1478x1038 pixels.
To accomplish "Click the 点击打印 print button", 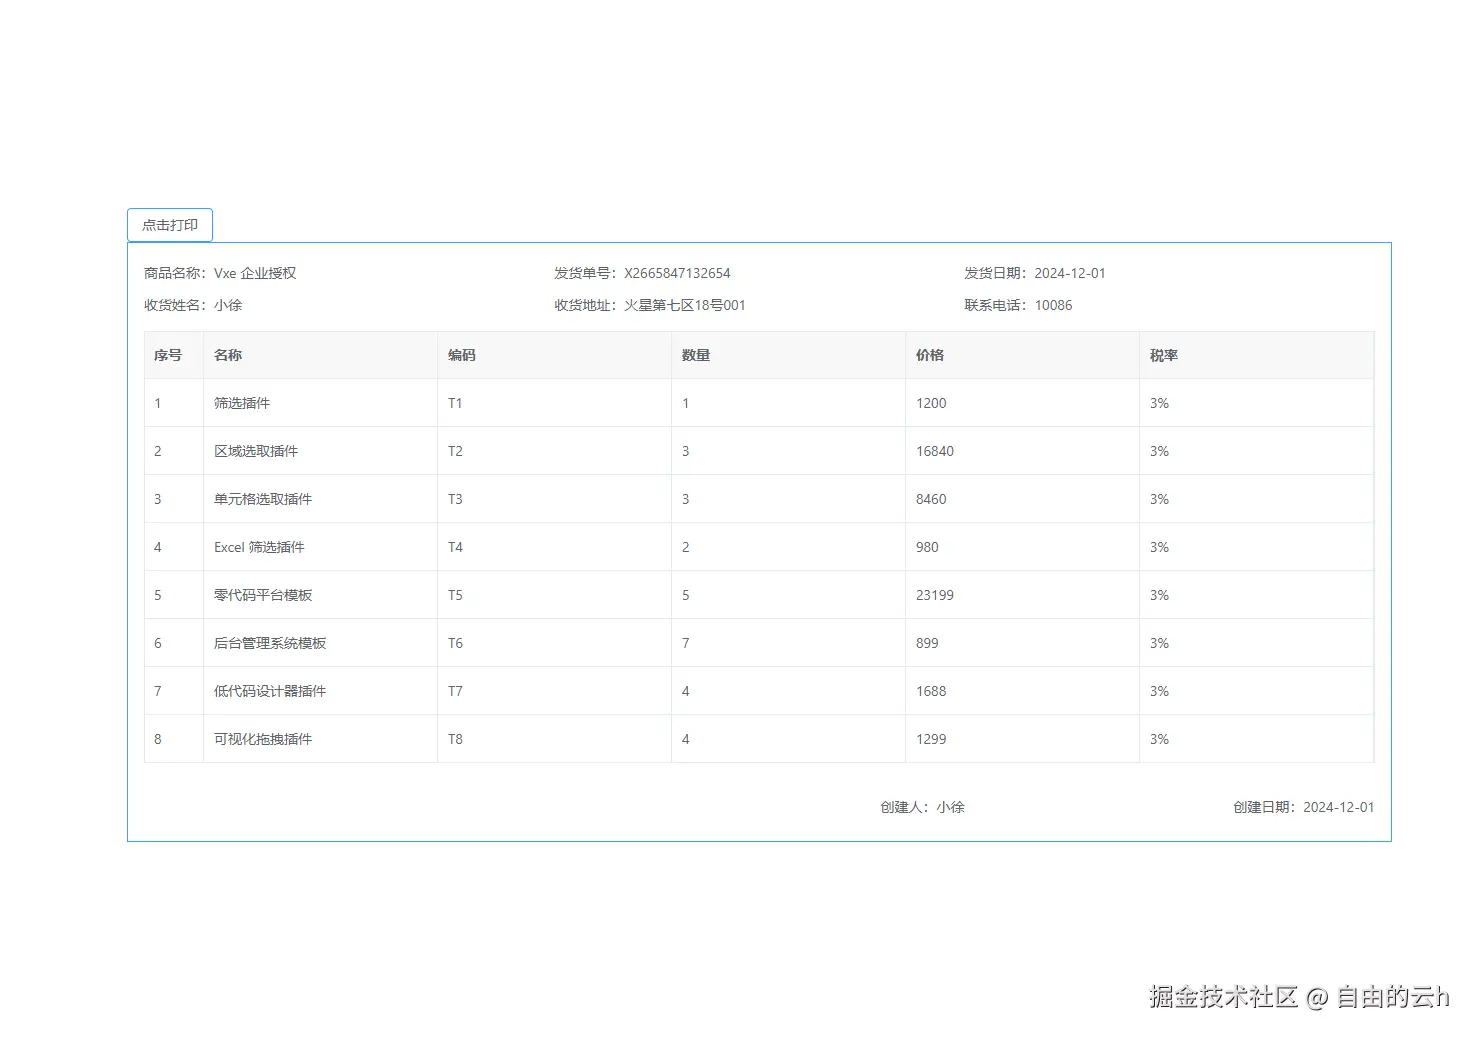I will (169, 224).
